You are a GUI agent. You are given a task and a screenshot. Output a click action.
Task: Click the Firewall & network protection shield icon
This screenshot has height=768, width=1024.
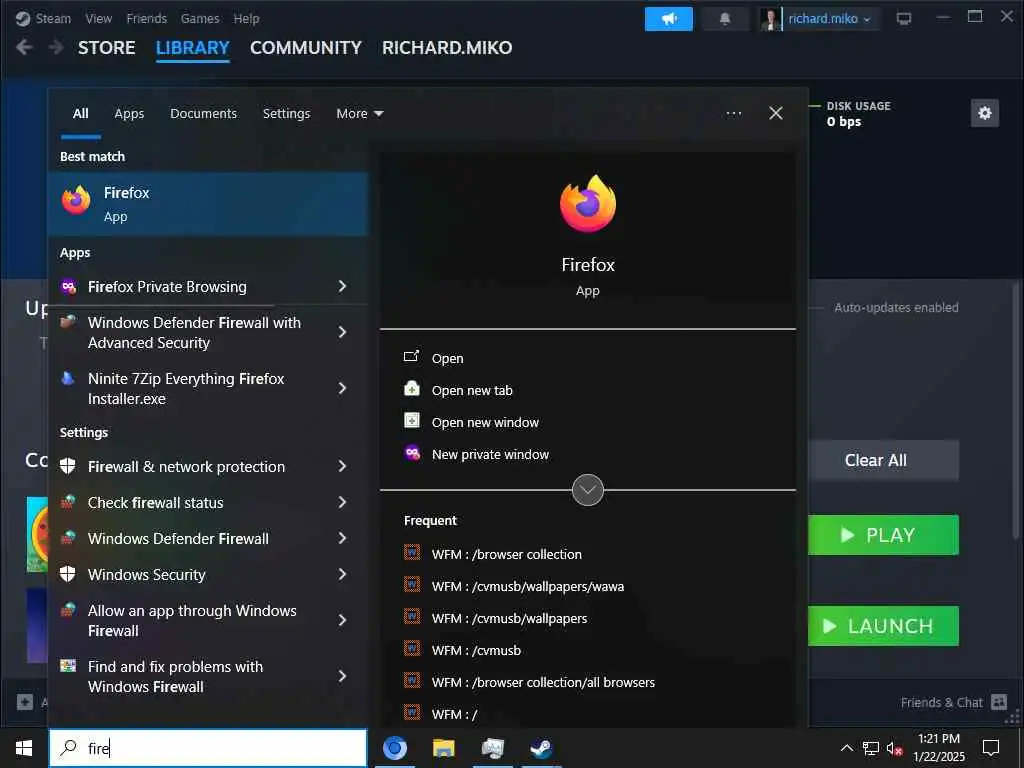coord(68,466)
